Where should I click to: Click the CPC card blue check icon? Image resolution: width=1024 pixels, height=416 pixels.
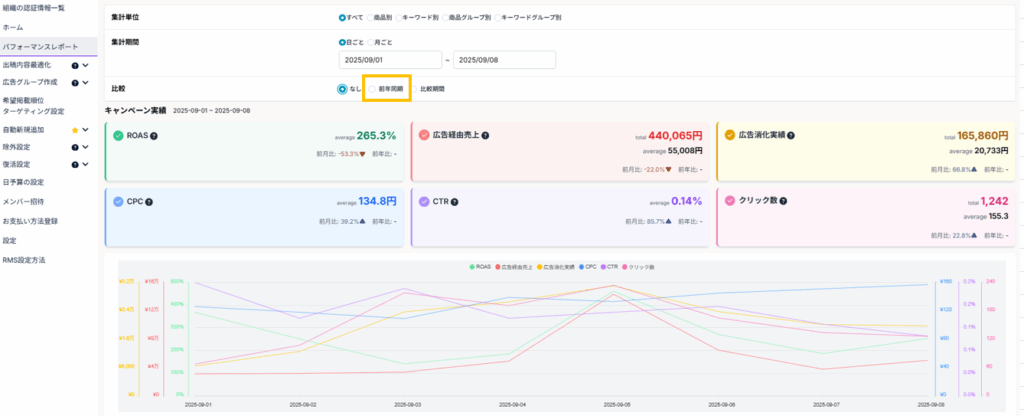point(119,201)
